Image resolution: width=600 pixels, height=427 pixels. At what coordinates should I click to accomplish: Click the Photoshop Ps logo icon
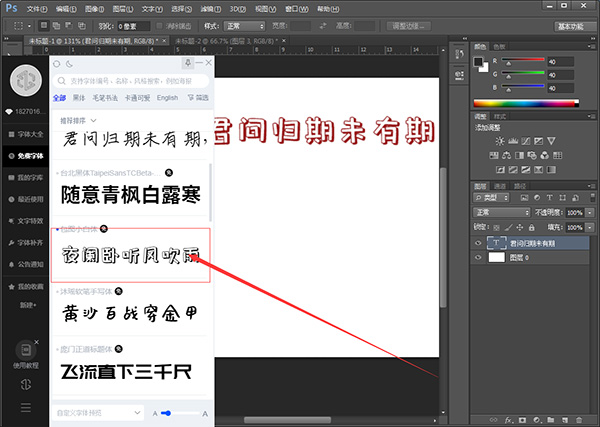10,8
